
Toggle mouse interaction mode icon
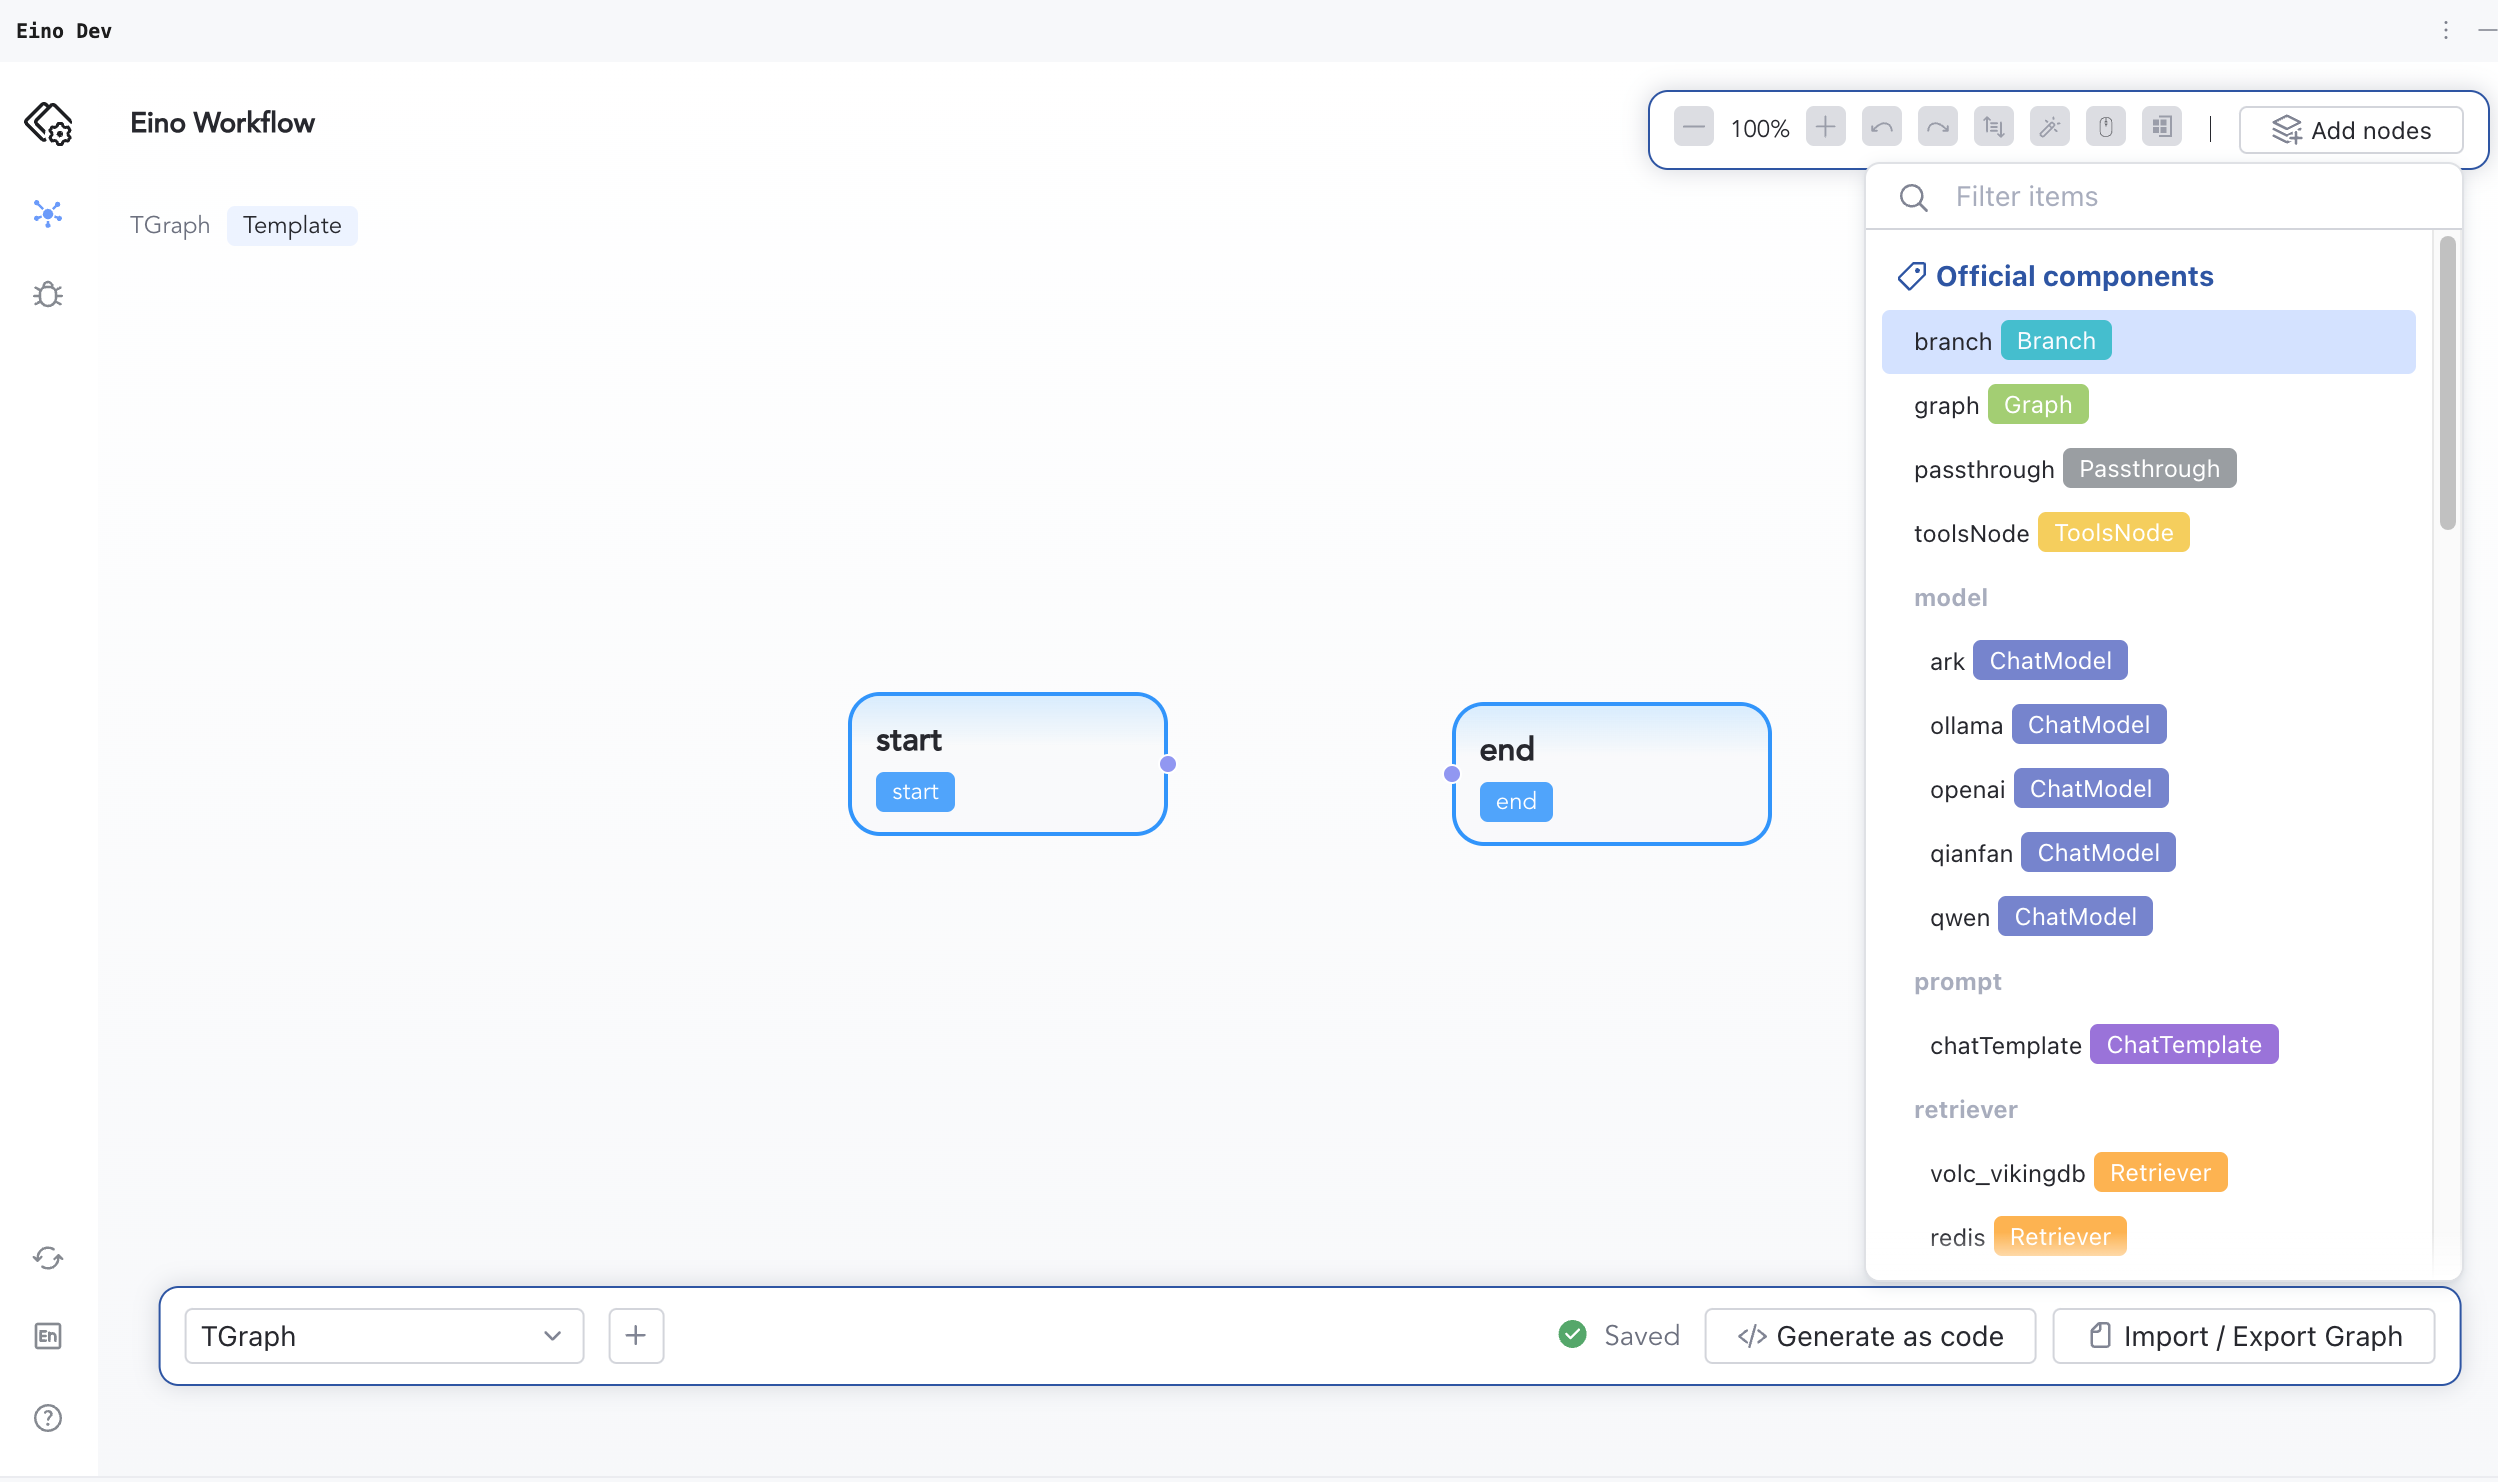(x=2105, y=127)
